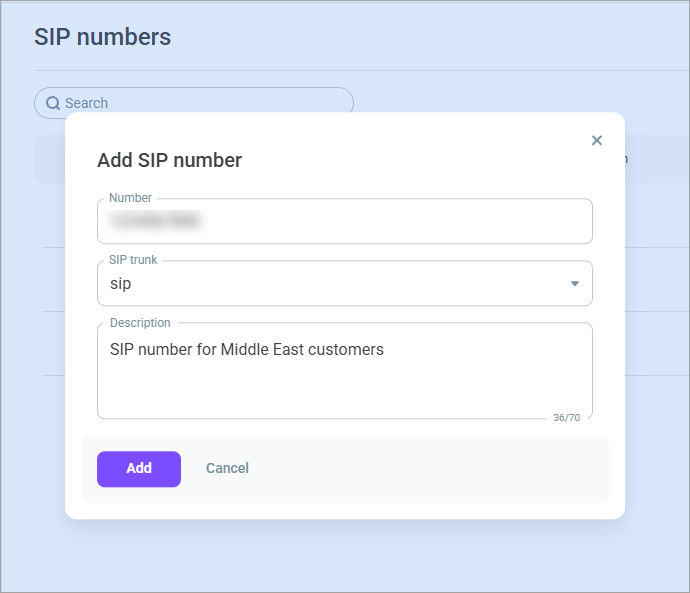
Task: Focus the Number input field
Action: tap(345, 221)
